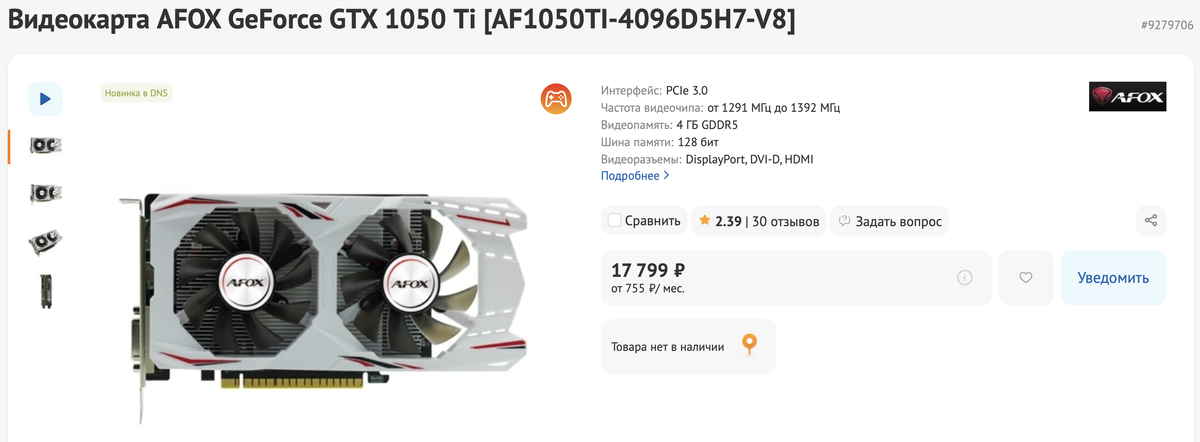This screenshot has height=442, width=1200.
Task: Click the orange gaming controller badge
Action: [556, 98]
